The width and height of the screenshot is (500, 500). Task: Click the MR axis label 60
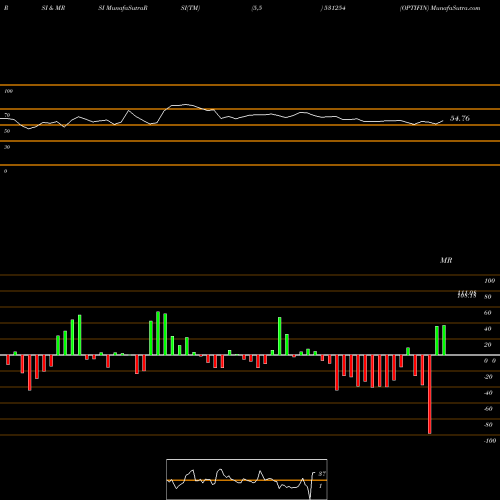click(488, 313)
